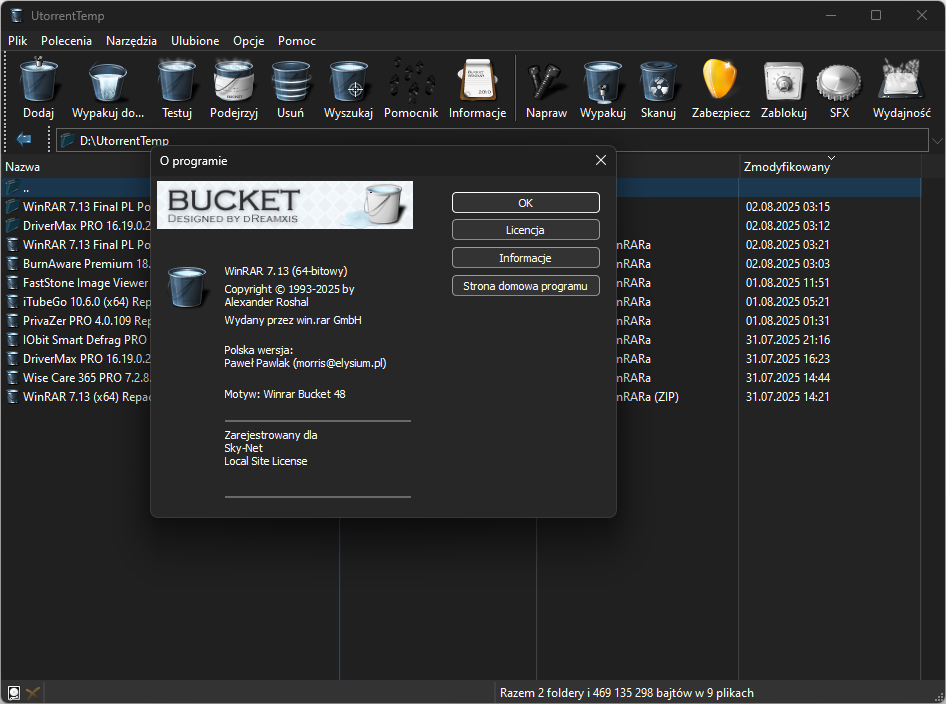Open the Podejrzyj viewer icon
This screenshot has height=704, width=946.
(x=234, y=80)
